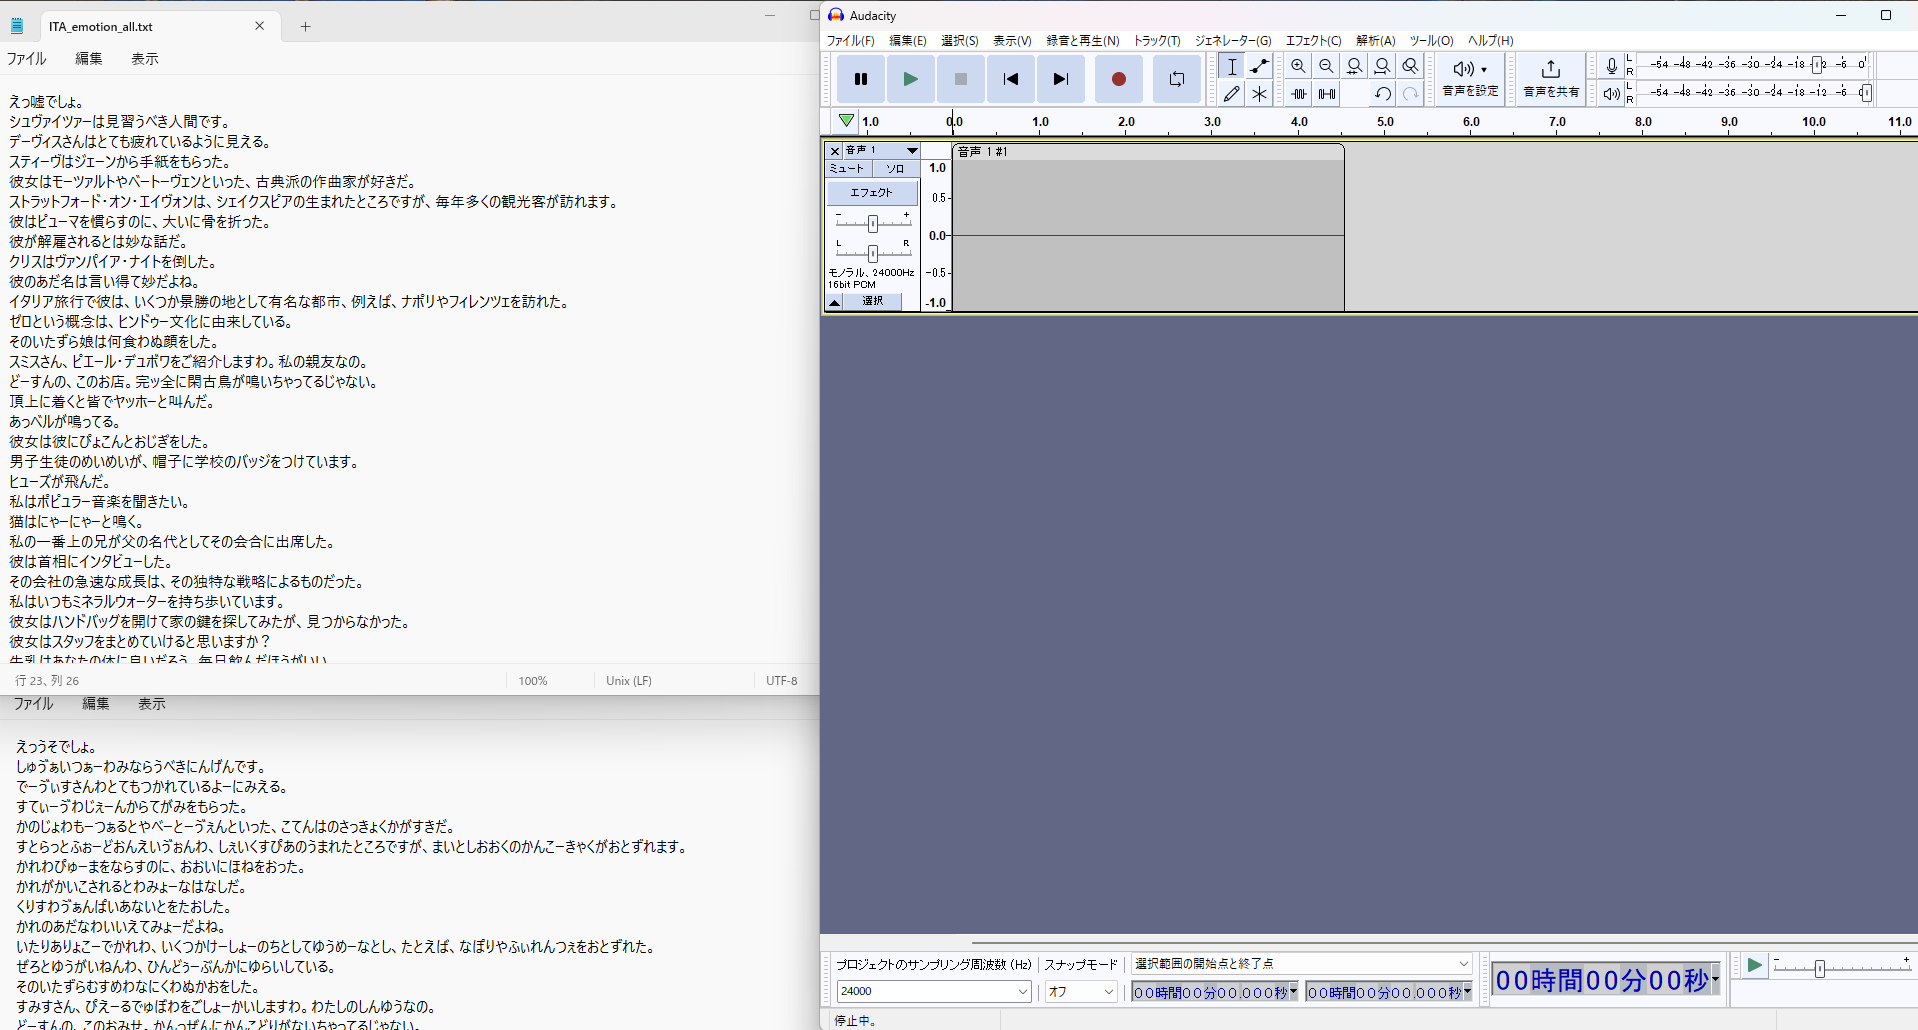The height and width of the screenshot is (1030, 1918).
Task: Toggle the Loop playback button
Action: click(1177, 79)
